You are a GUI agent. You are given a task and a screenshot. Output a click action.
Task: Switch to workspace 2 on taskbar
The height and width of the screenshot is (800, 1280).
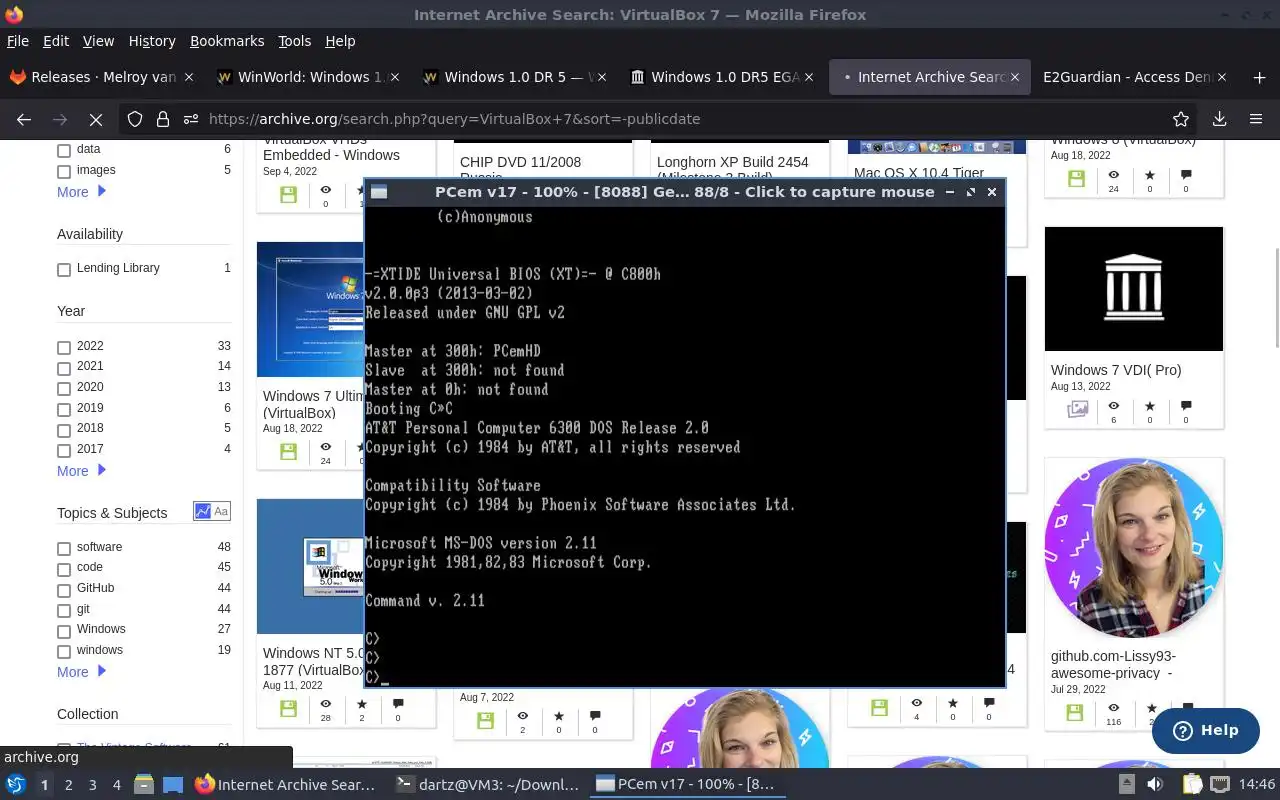pyautogui.click(x=68, y=785)
